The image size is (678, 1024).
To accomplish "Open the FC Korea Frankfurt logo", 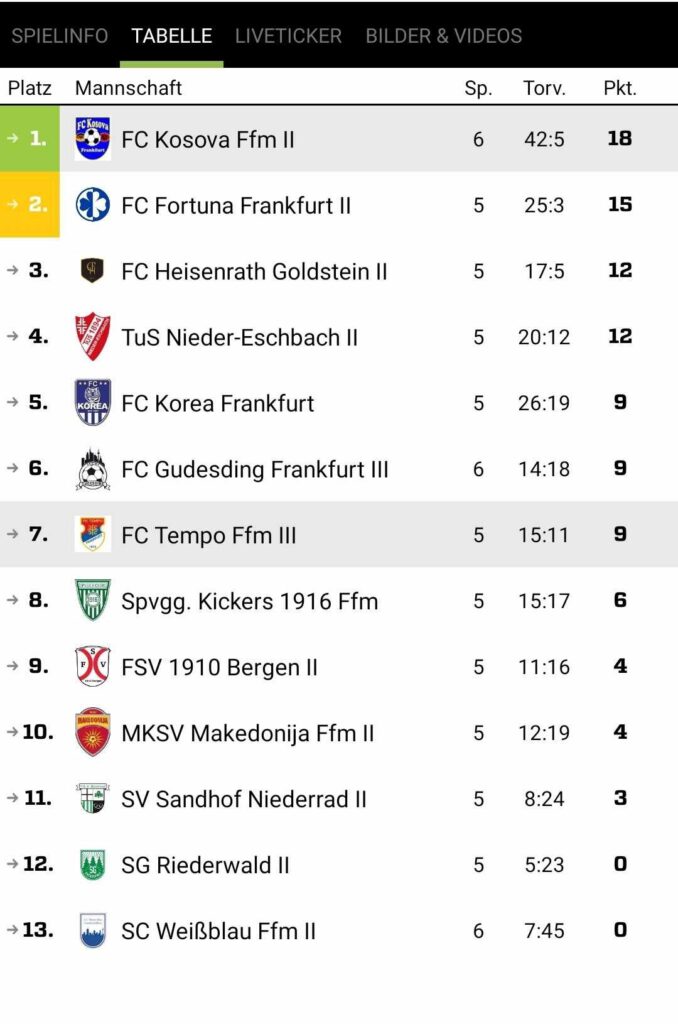I will coord(92,402).
